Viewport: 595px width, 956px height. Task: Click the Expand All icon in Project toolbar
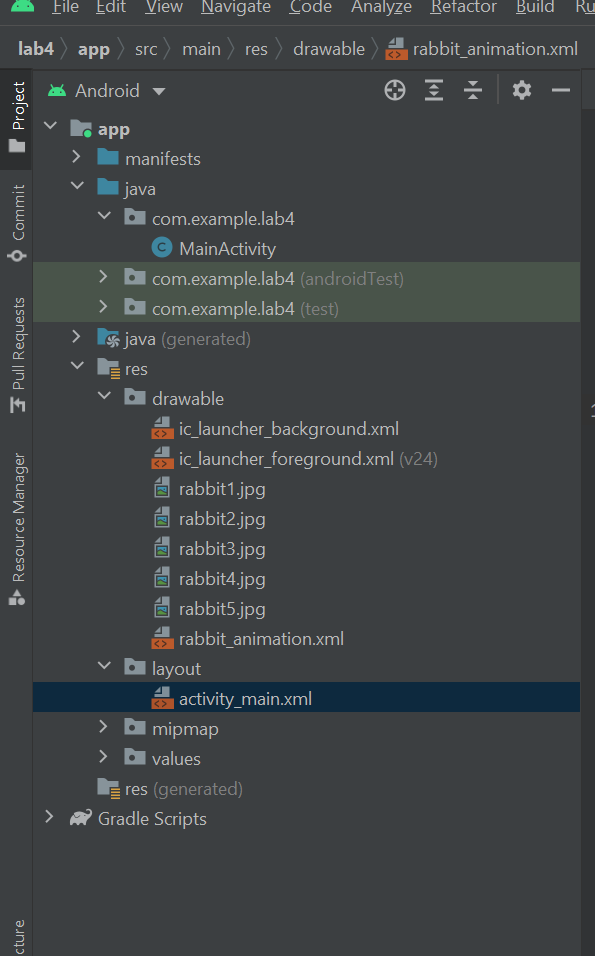point(434,90)
